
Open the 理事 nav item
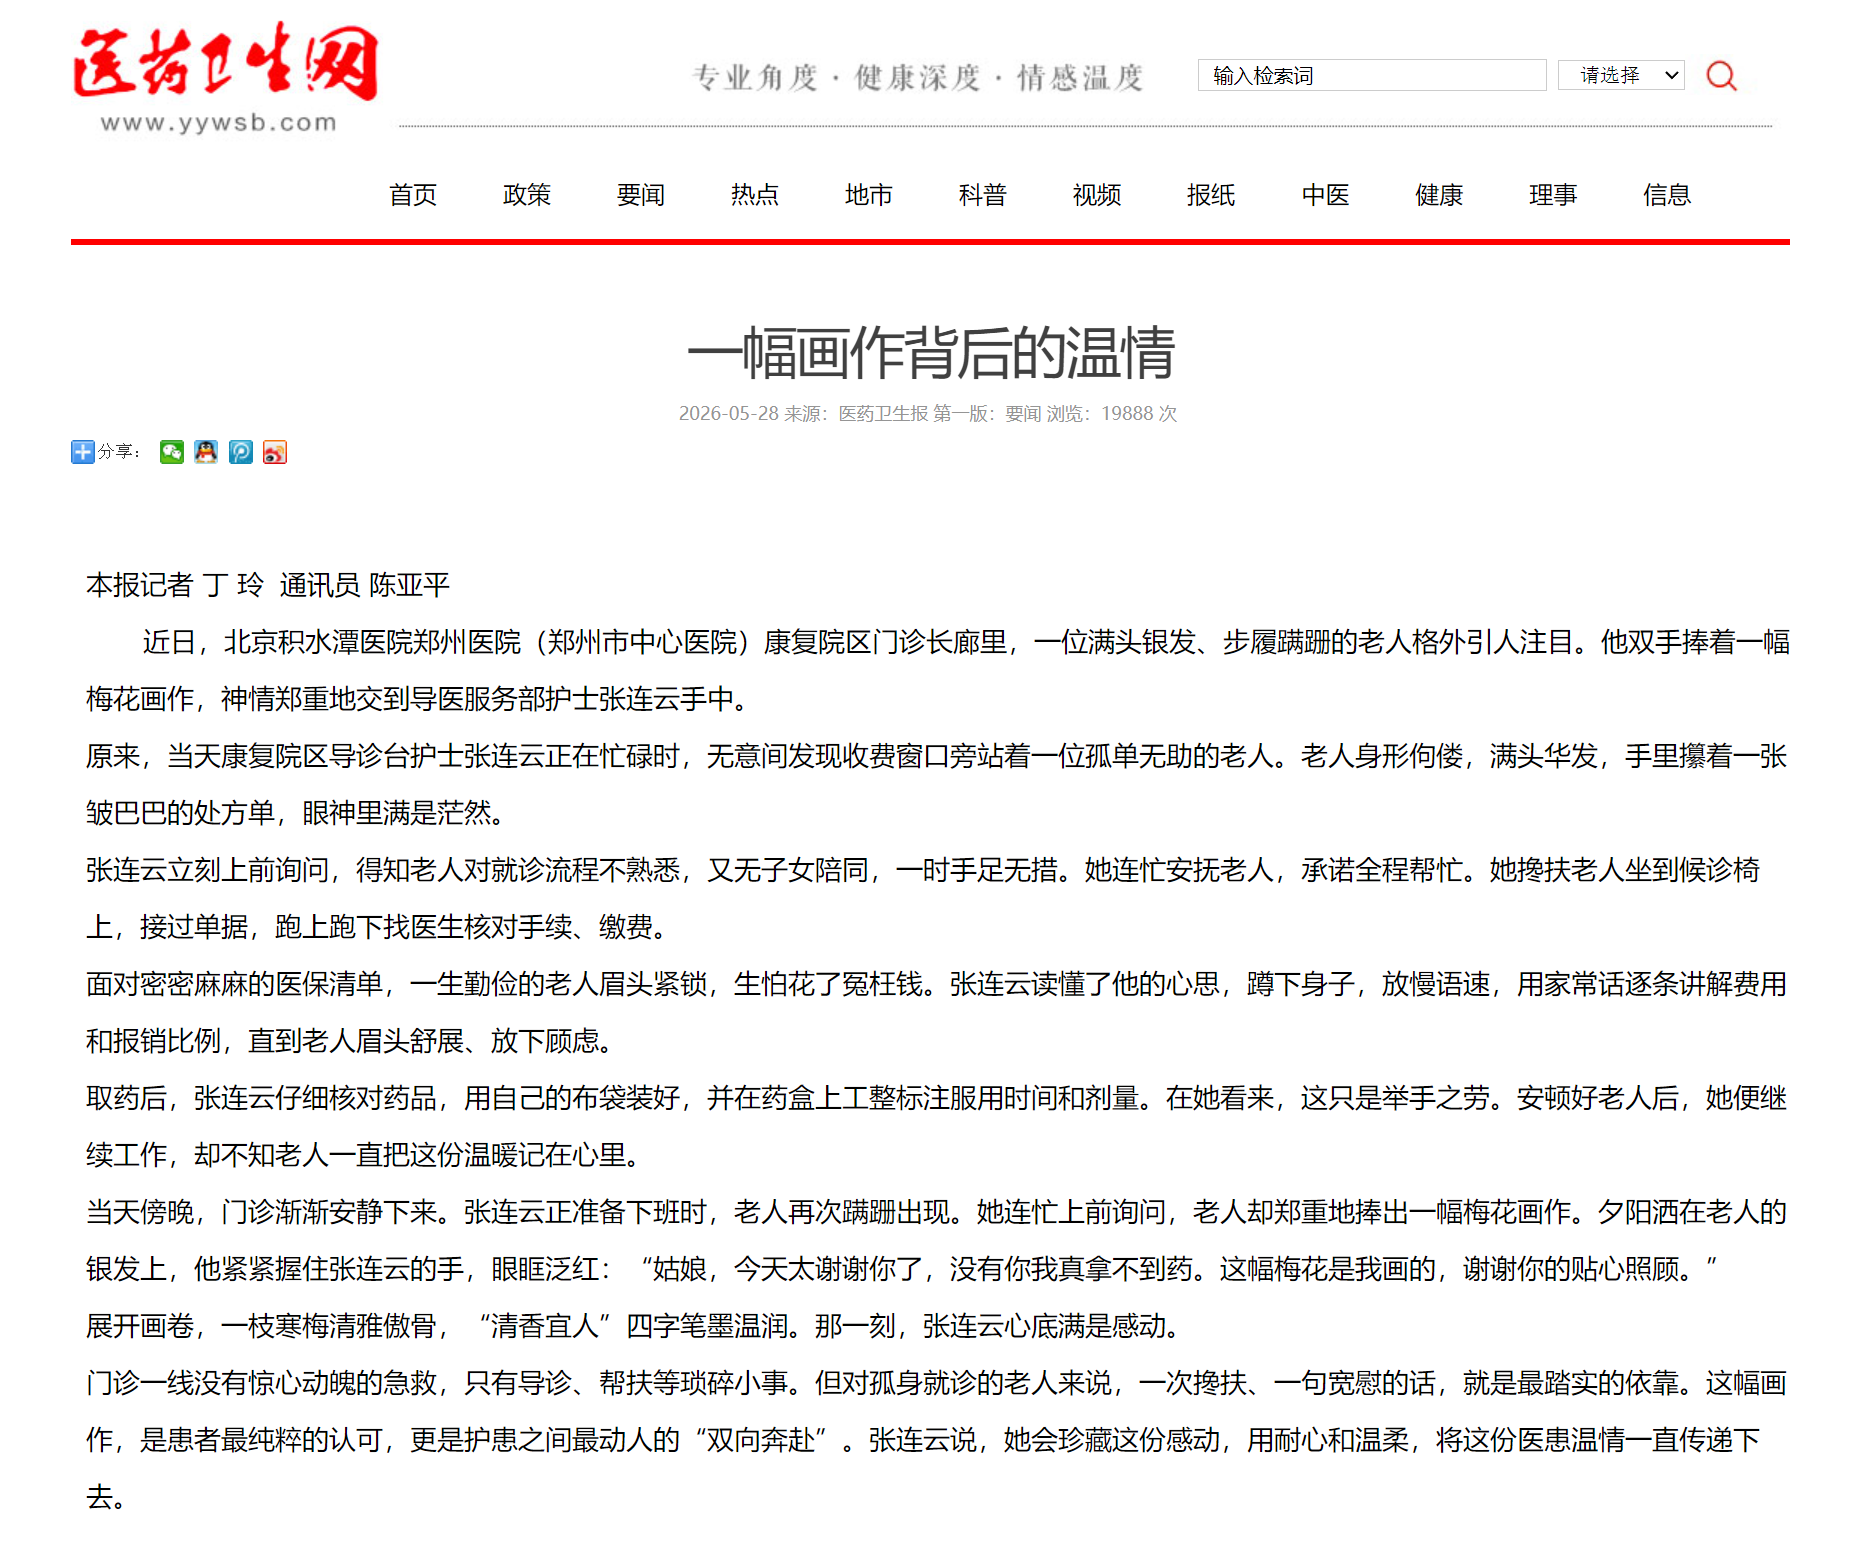click(1553, 195)
